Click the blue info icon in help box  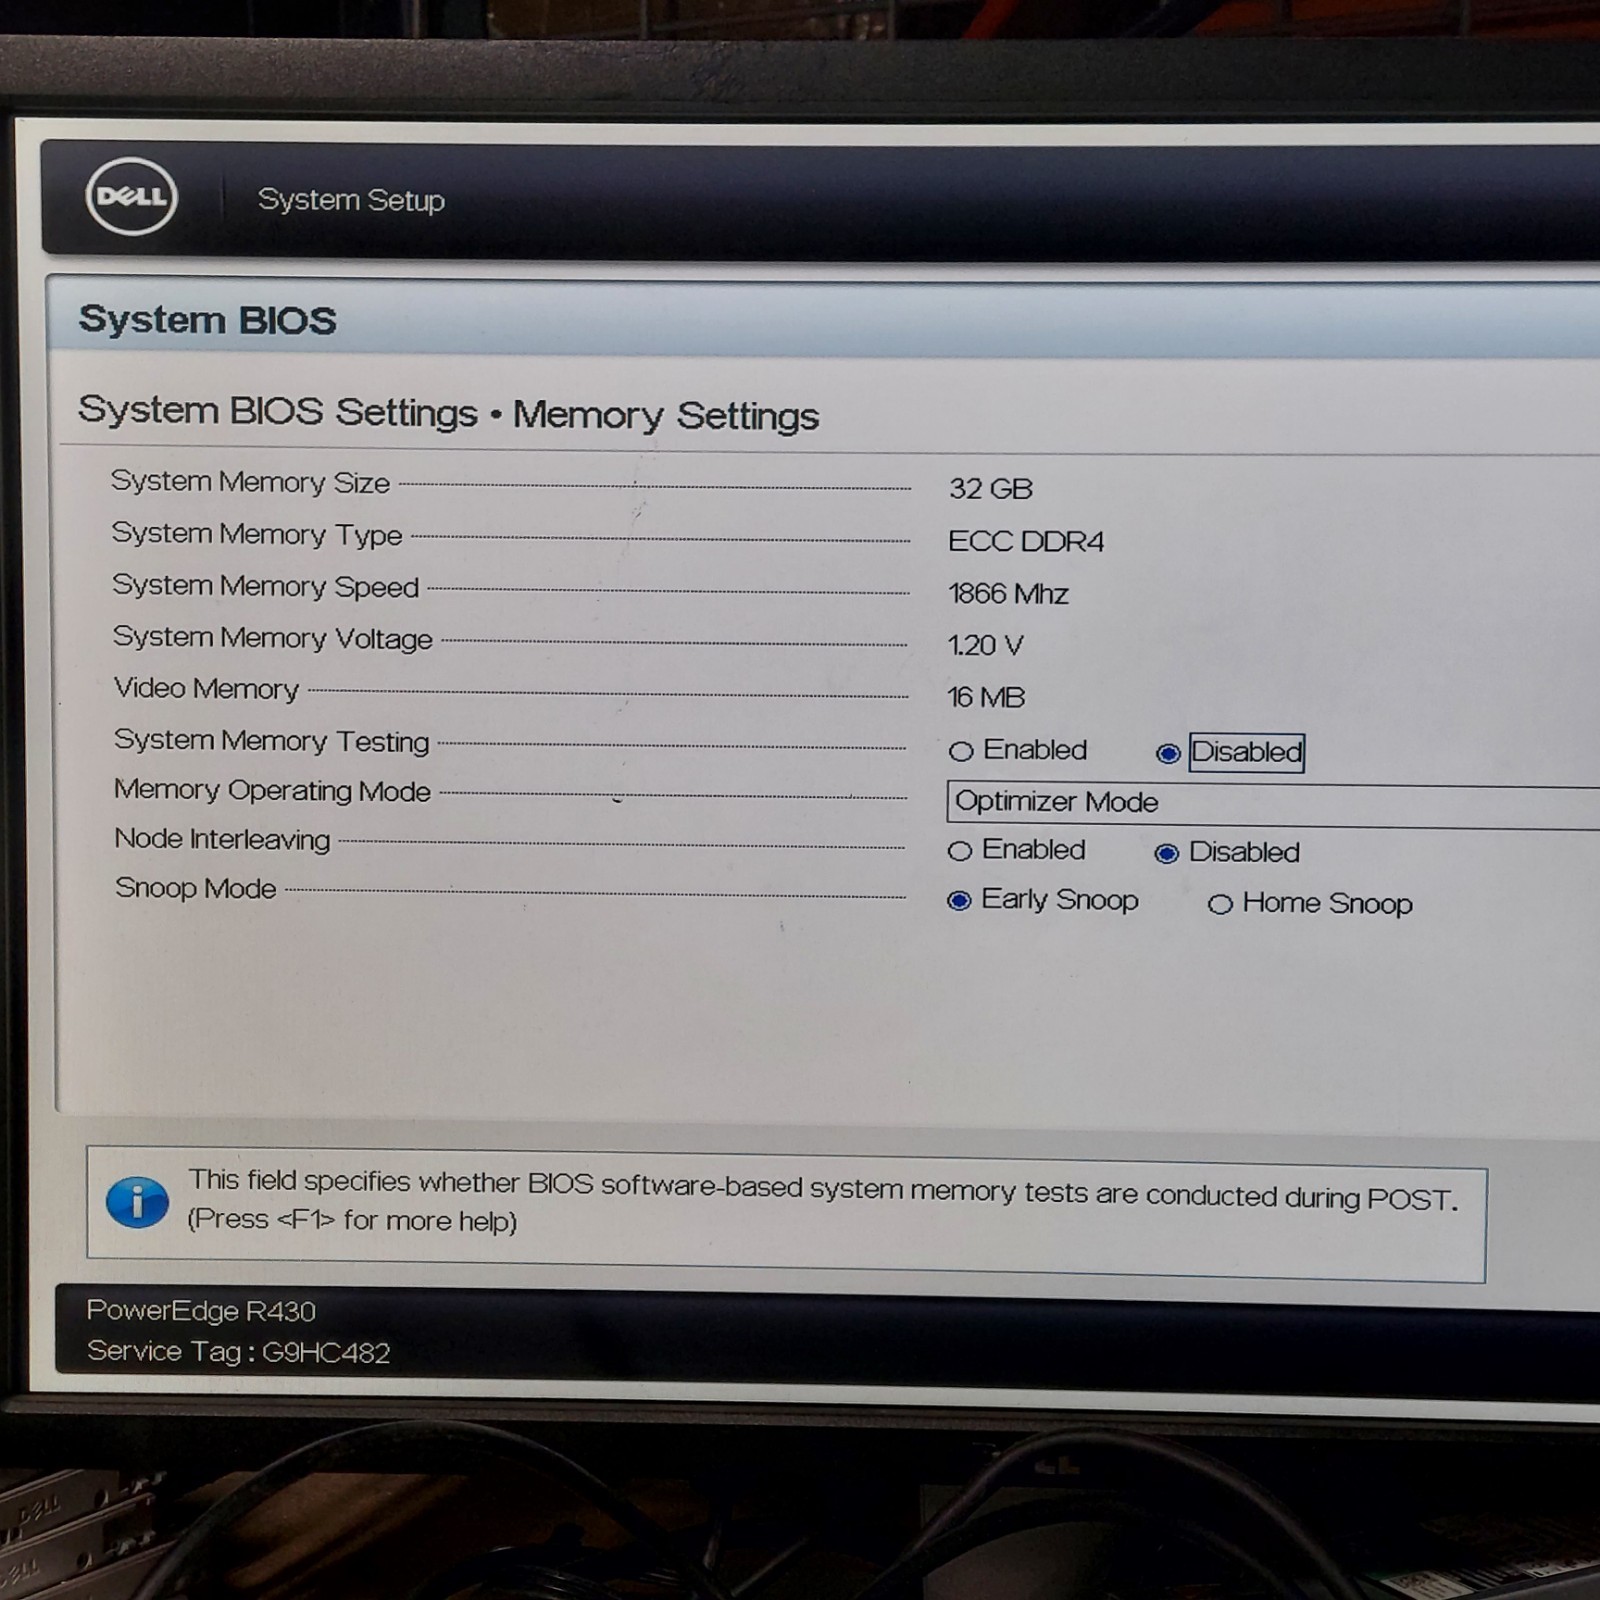[x=137, y=1202]
